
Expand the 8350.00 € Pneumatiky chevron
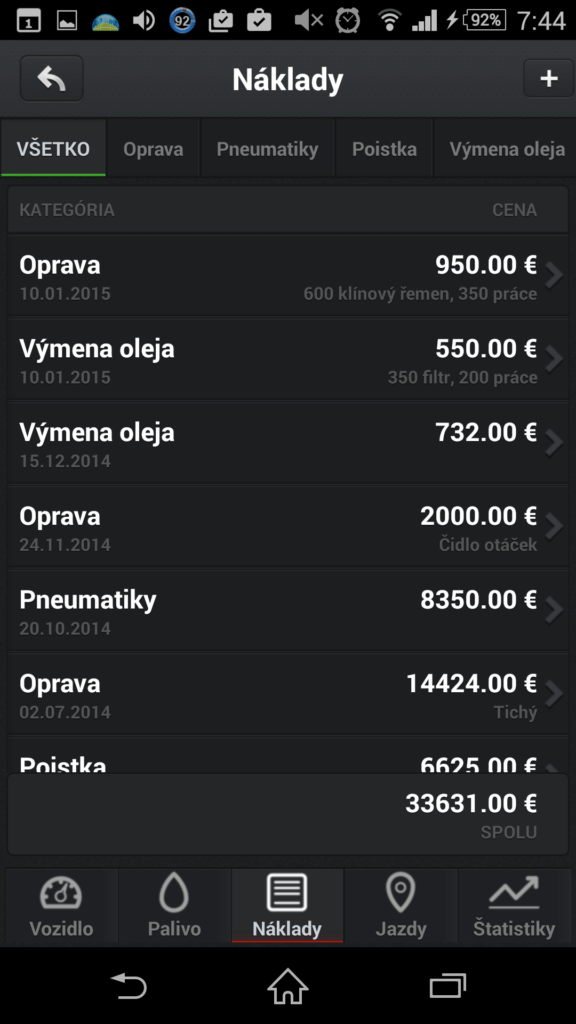click(554, 610)
